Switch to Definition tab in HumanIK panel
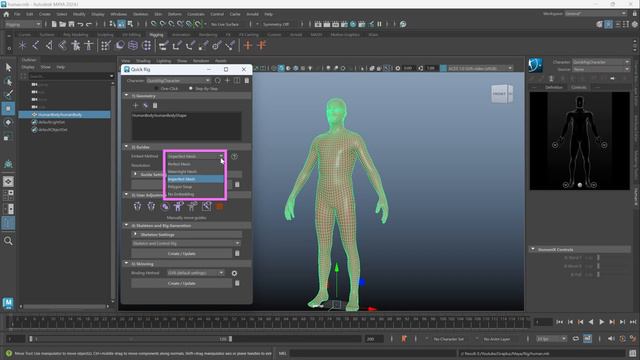Image resolution: width=640 pixels, height=360 pixels. [x=554, y=87]
